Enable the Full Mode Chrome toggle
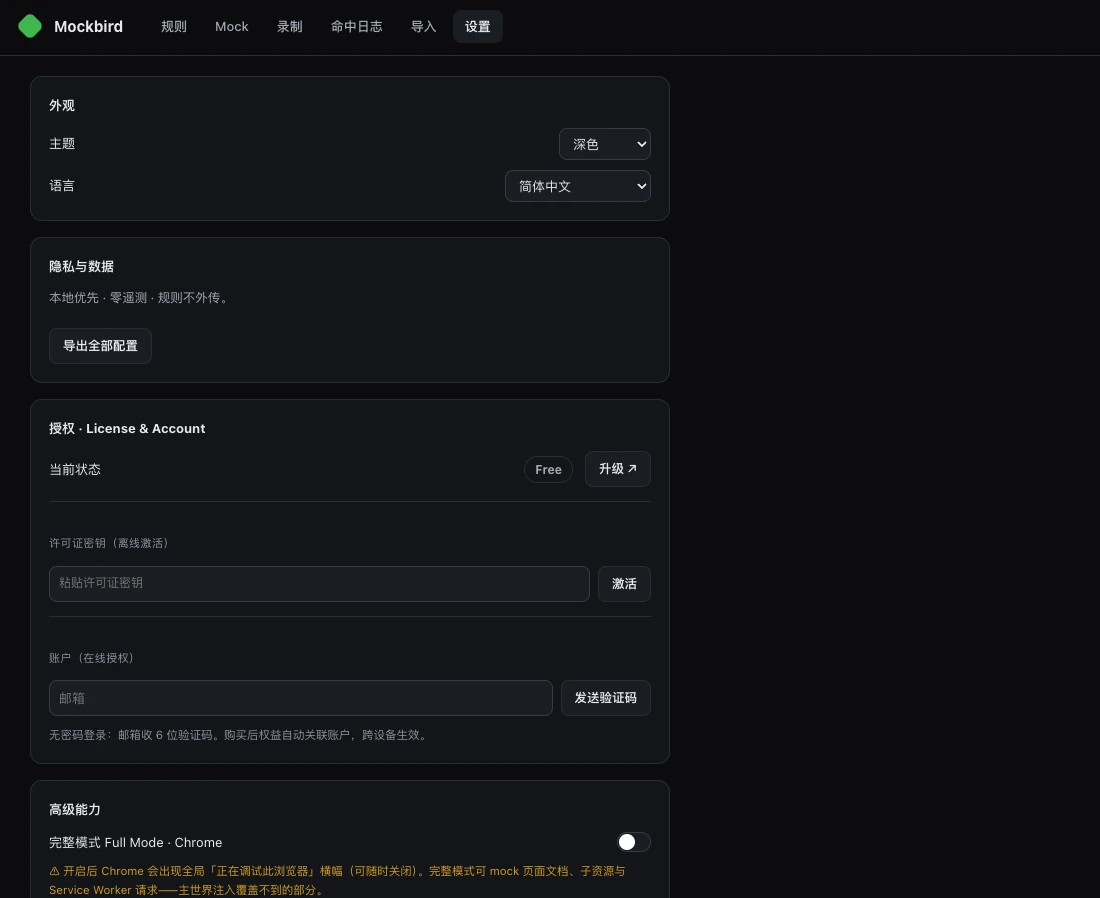 (x=633, y=842)
